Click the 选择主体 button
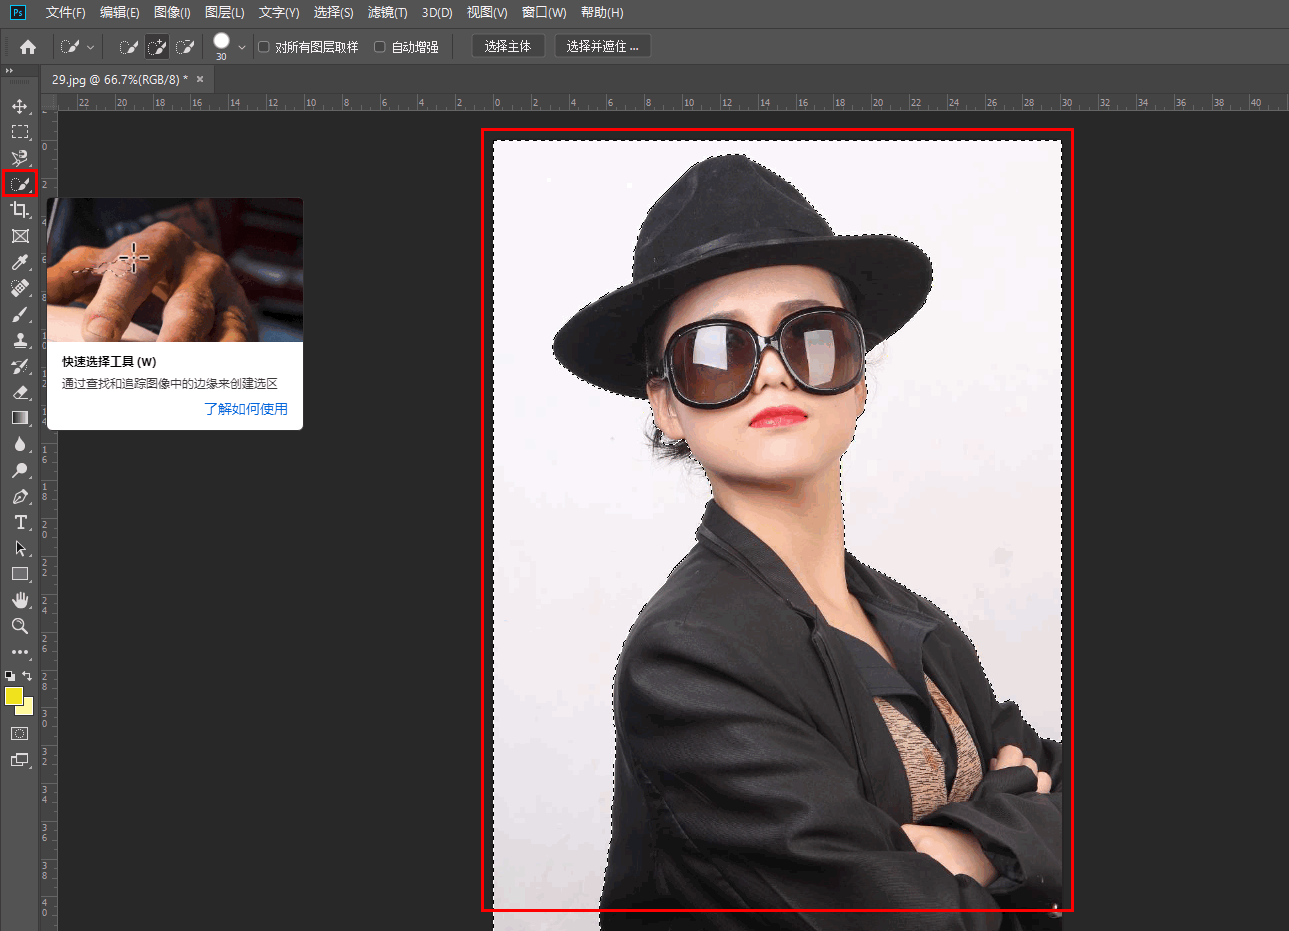The height and width of the screenshot is (931, 1289). pyautogui.click(x=508, y=46)
